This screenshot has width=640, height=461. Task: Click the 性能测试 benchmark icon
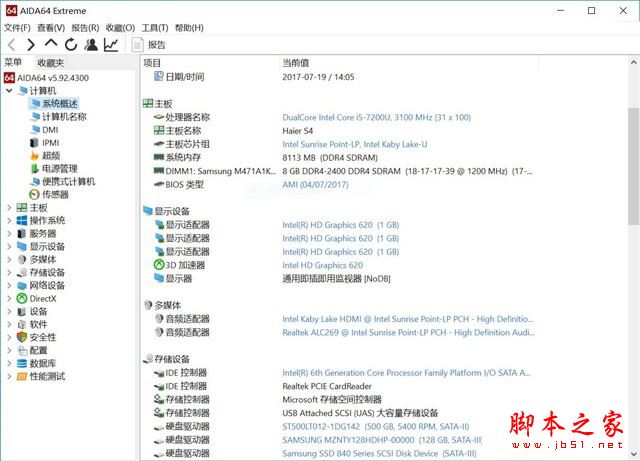(22, 376)
